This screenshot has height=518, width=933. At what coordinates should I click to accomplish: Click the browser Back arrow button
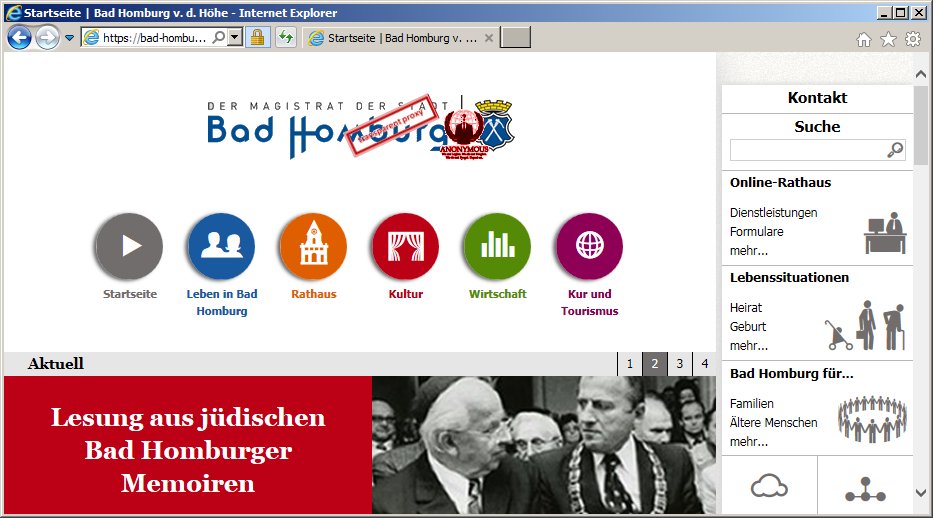coord(19,38)
